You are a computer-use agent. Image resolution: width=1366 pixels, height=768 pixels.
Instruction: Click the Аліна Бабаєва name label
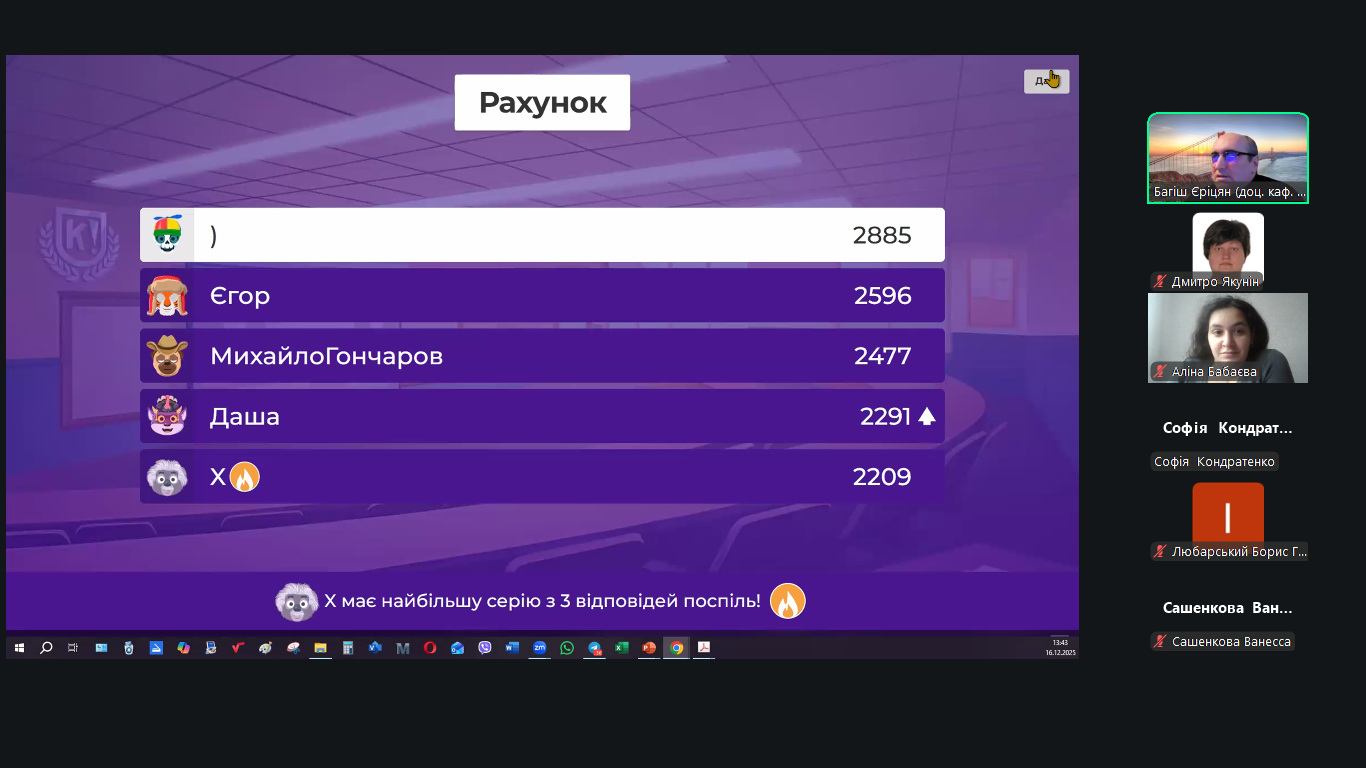coord(1214,372)
